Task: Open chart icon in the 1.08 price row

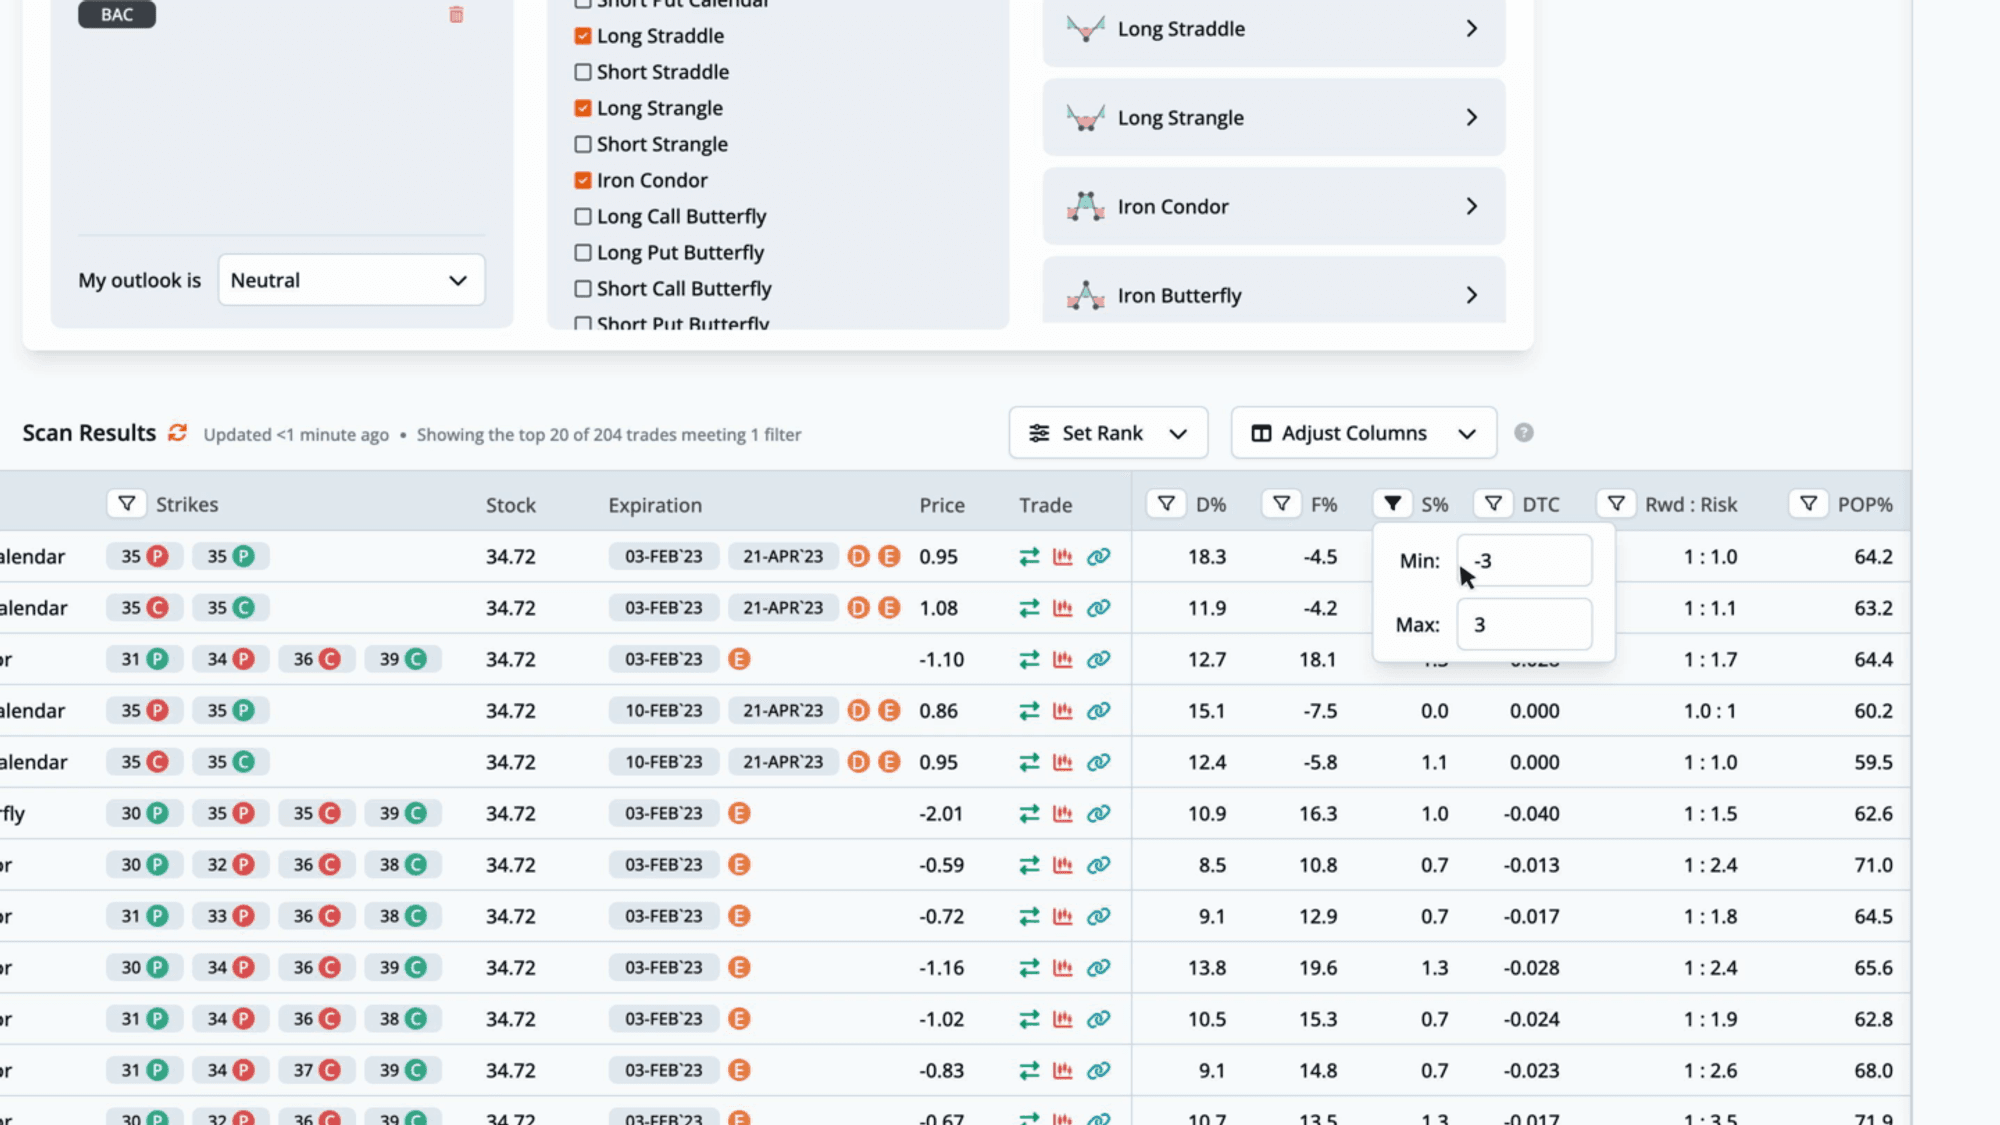Action: click(1063, 608)
